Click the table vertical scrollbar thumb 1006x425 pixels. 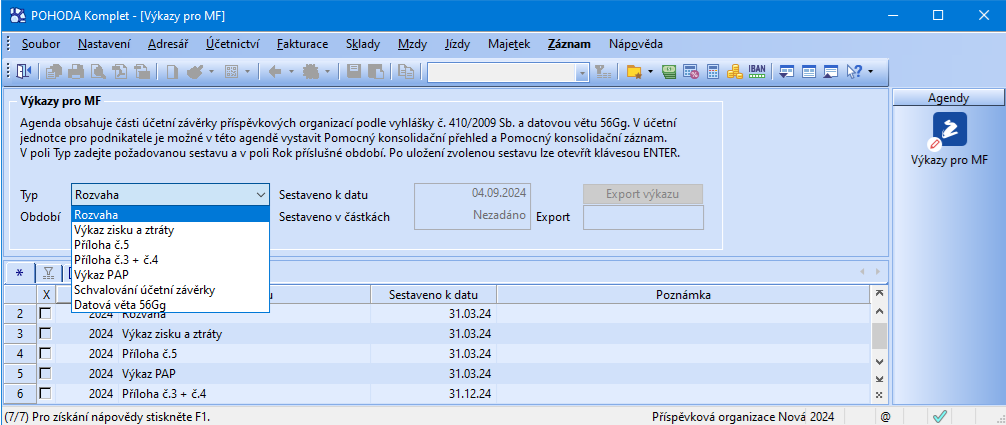tap(879, 334)
